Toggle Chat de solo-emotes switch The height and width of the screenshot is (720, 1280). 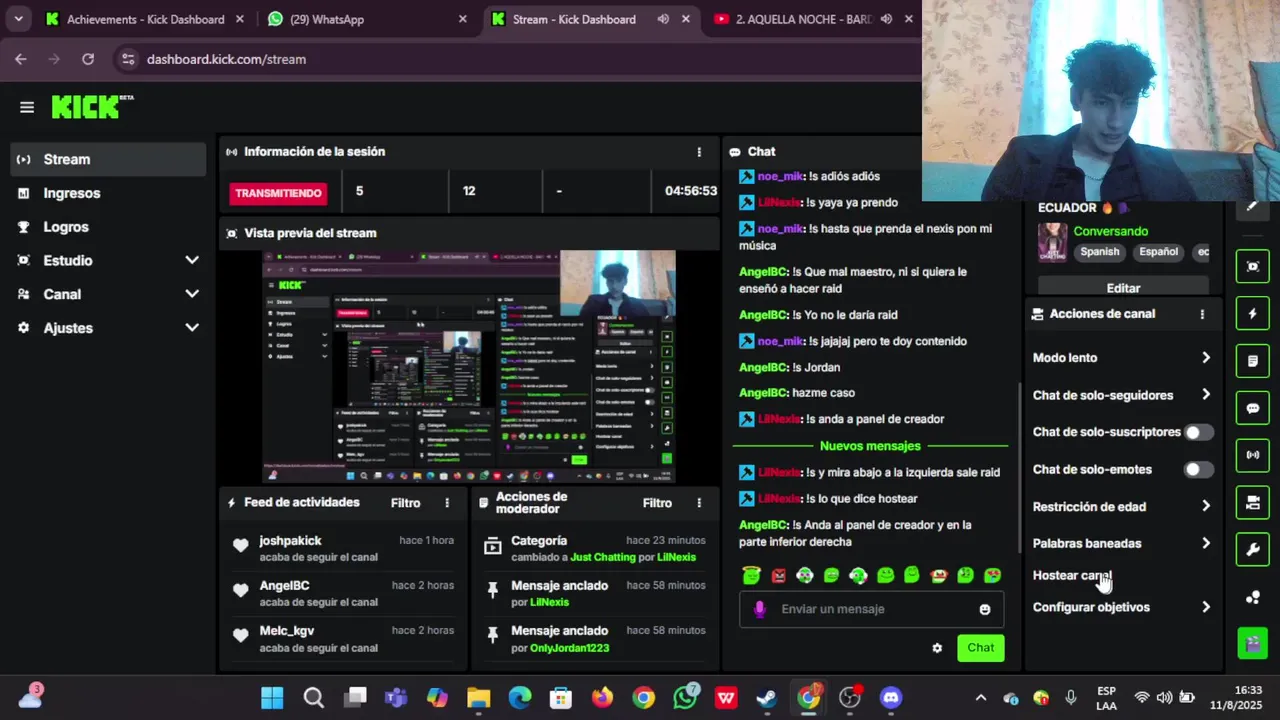pos(1198,469)
